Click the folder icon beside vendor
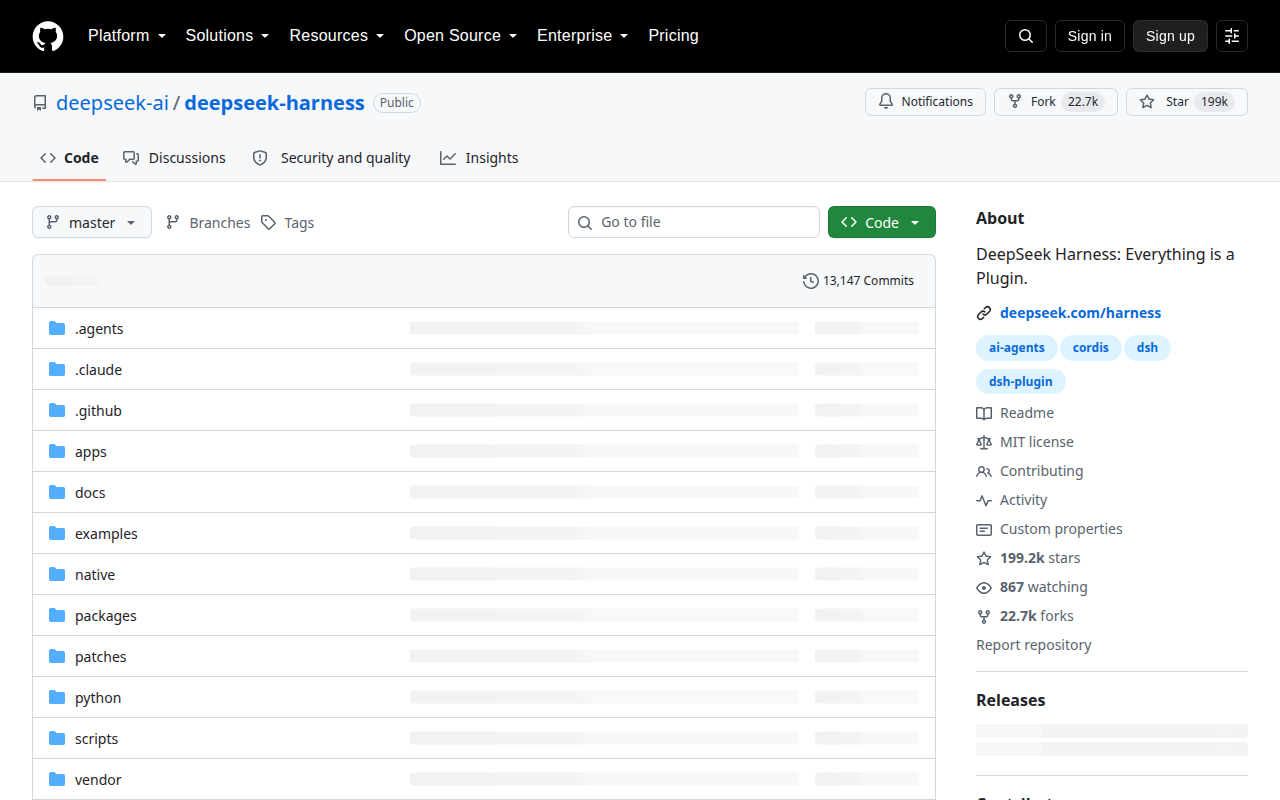 57,780
